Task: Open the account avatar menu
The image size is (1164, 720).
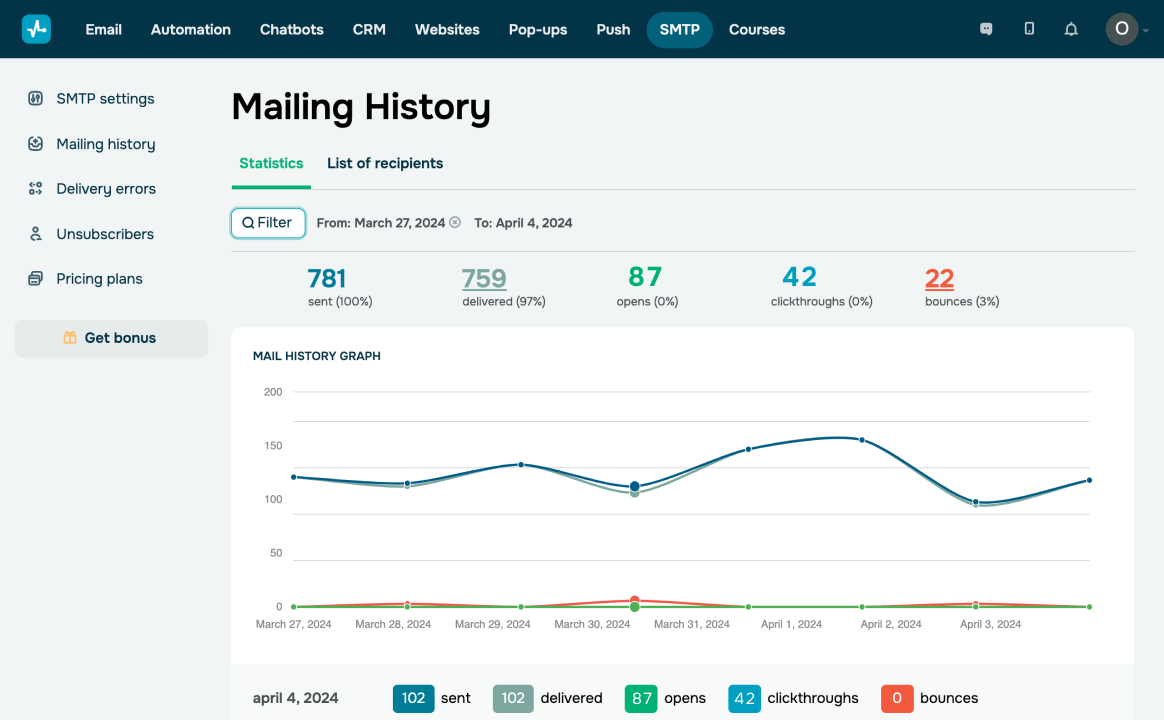Action: (1122, 29)
